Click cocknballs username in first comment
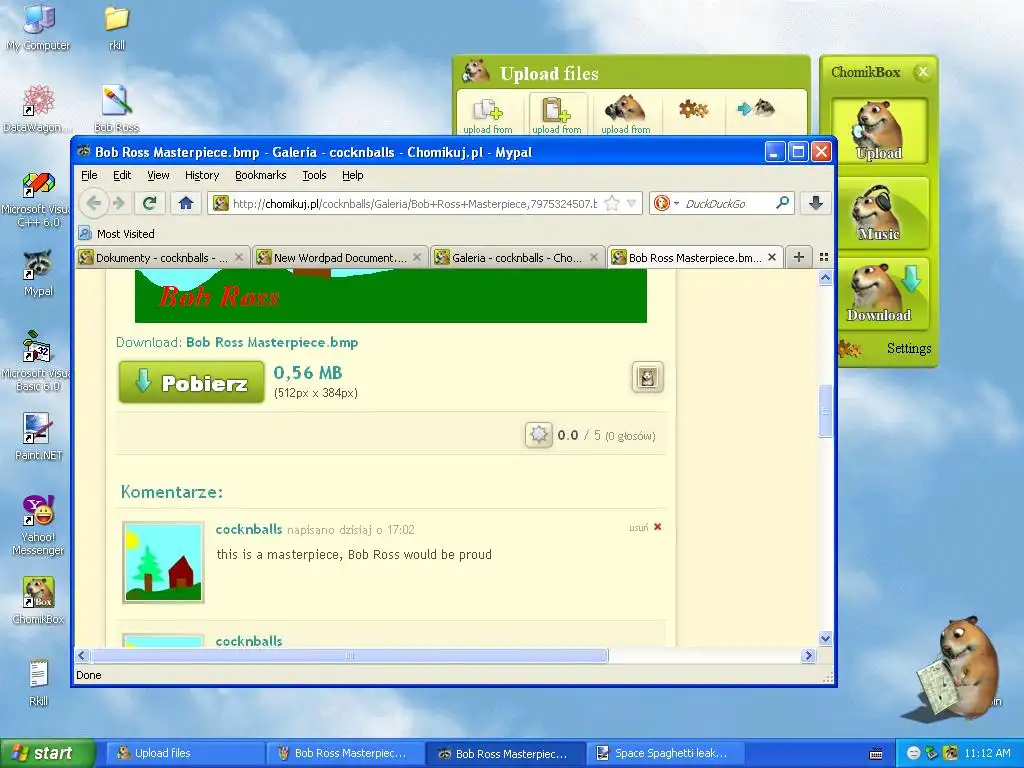 coord(249,529)
